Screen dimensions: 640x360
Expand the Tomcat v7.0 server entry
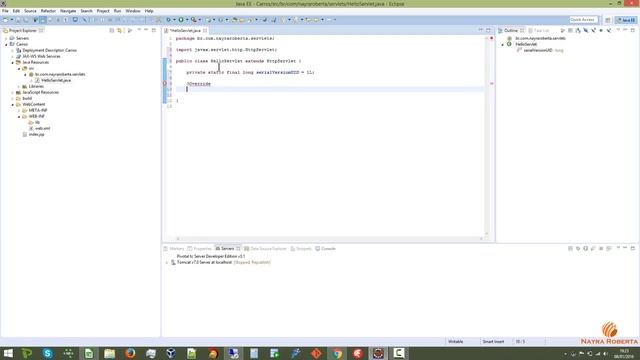(x=167, y=262)
